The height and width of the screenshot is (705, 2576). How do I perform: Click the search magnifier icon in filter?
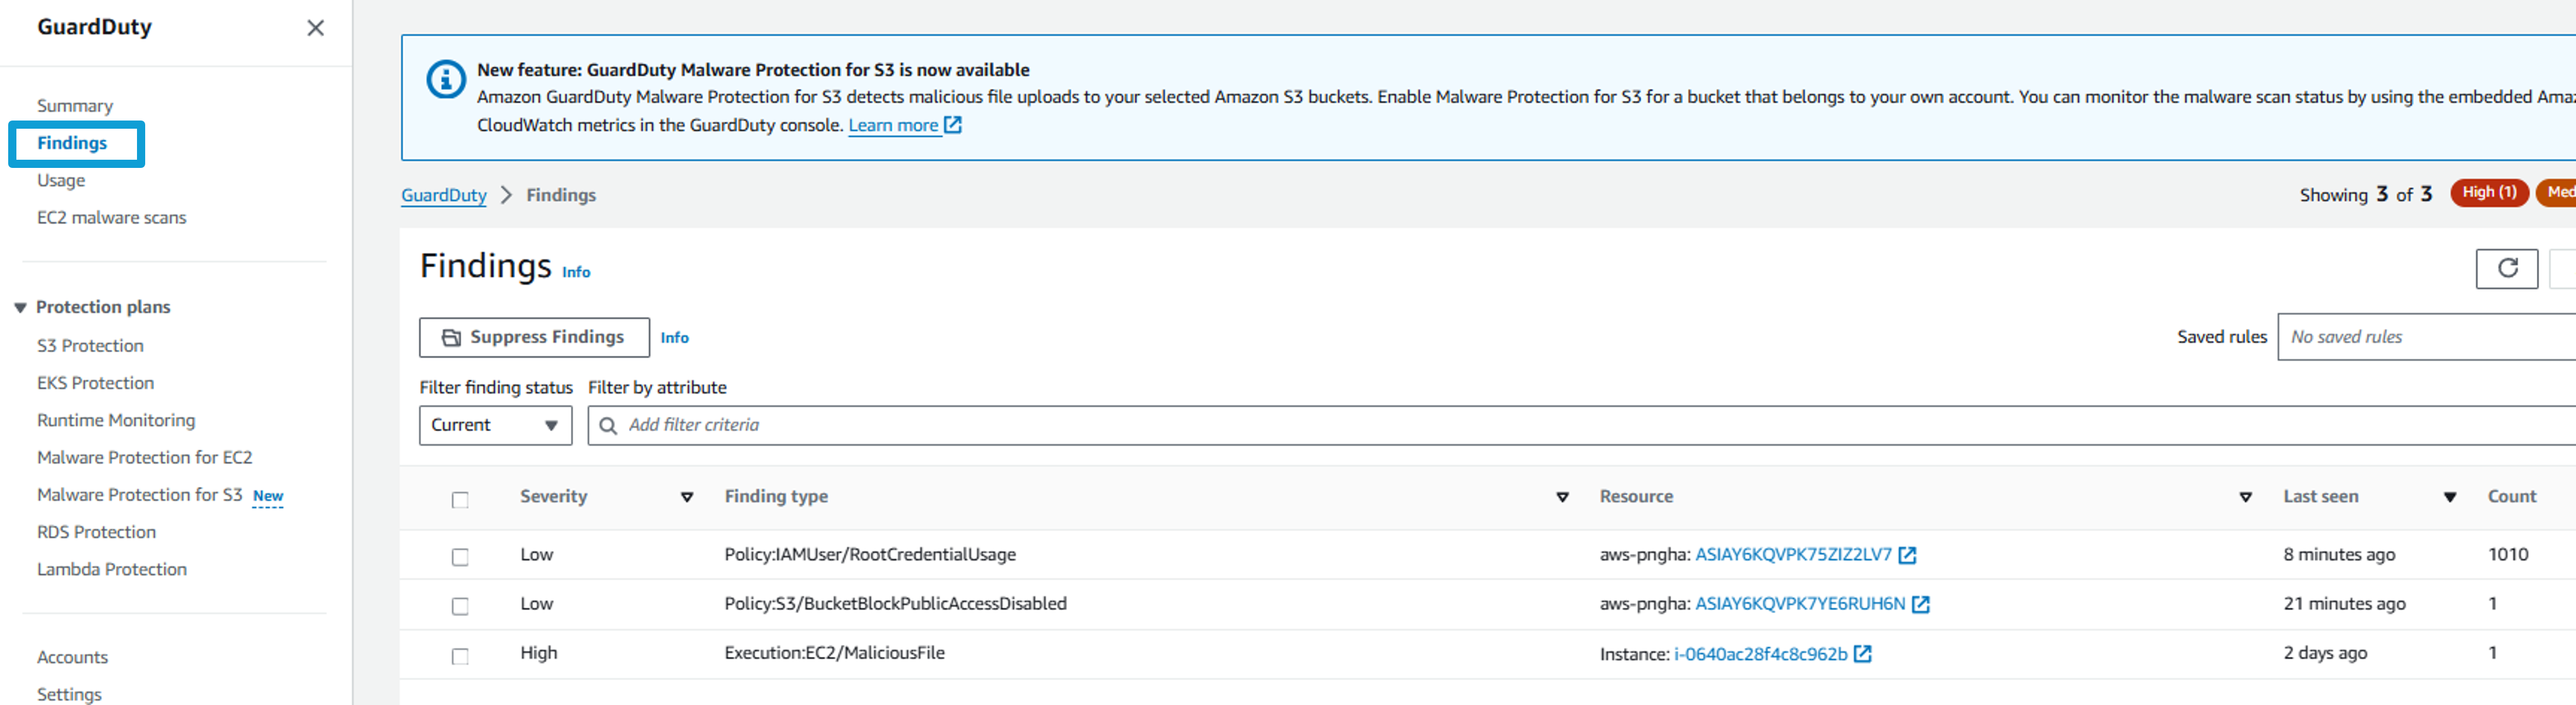(608, 425)
